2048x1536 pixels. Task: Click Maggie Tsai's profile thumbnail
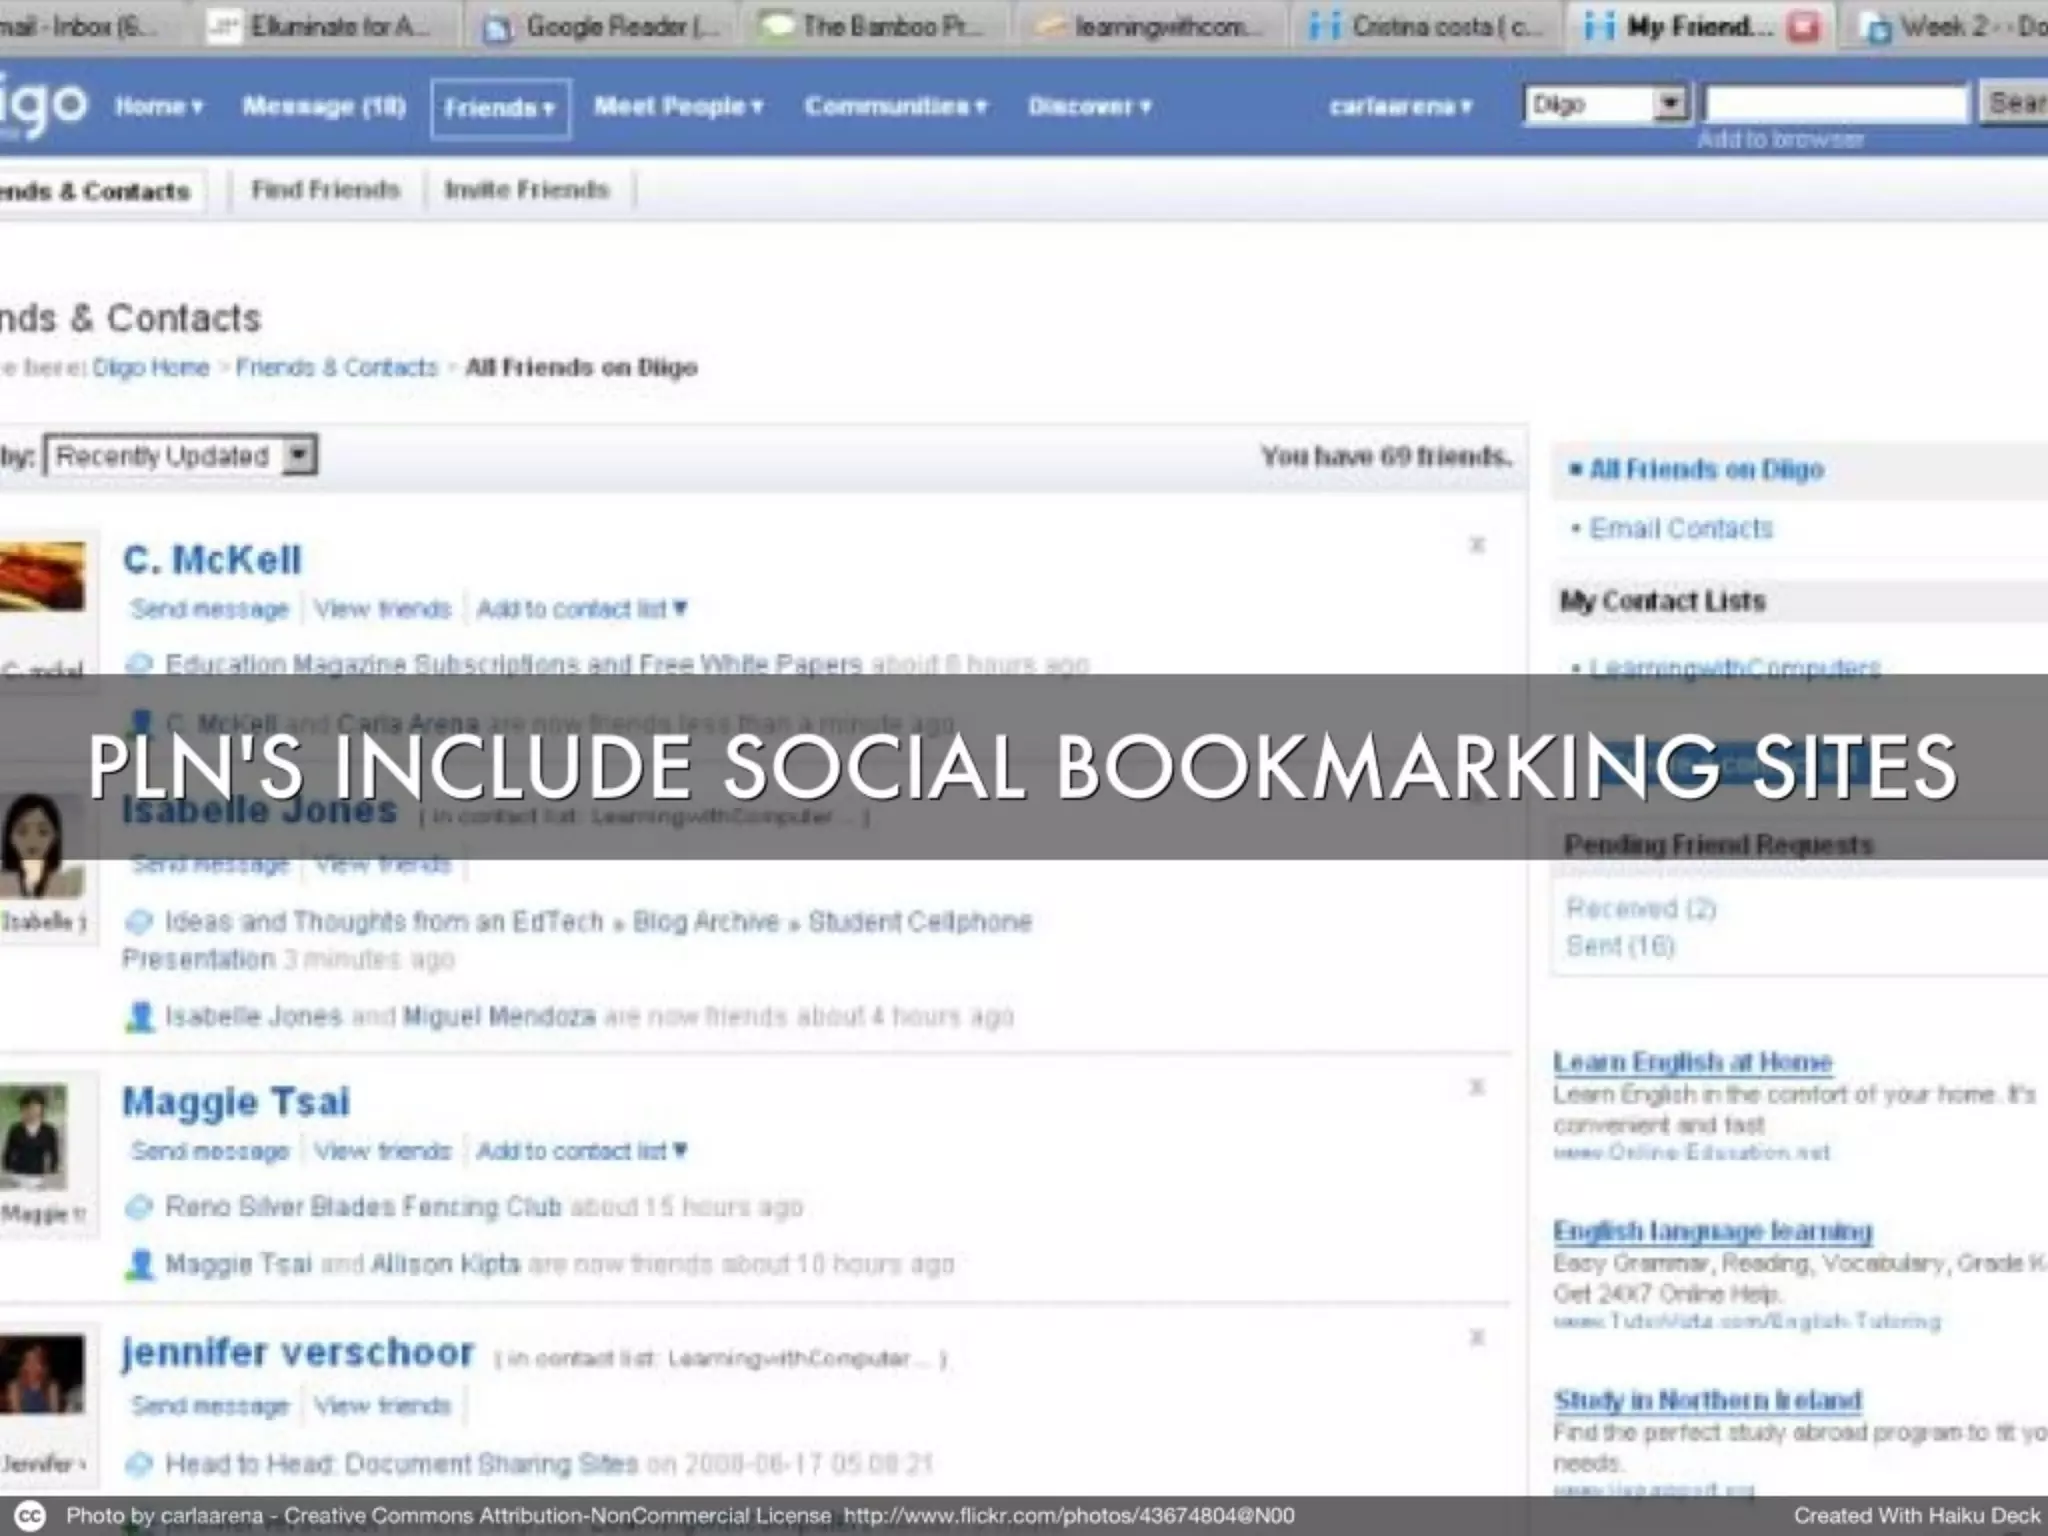pyautogui.click(x=36, y=1135)
